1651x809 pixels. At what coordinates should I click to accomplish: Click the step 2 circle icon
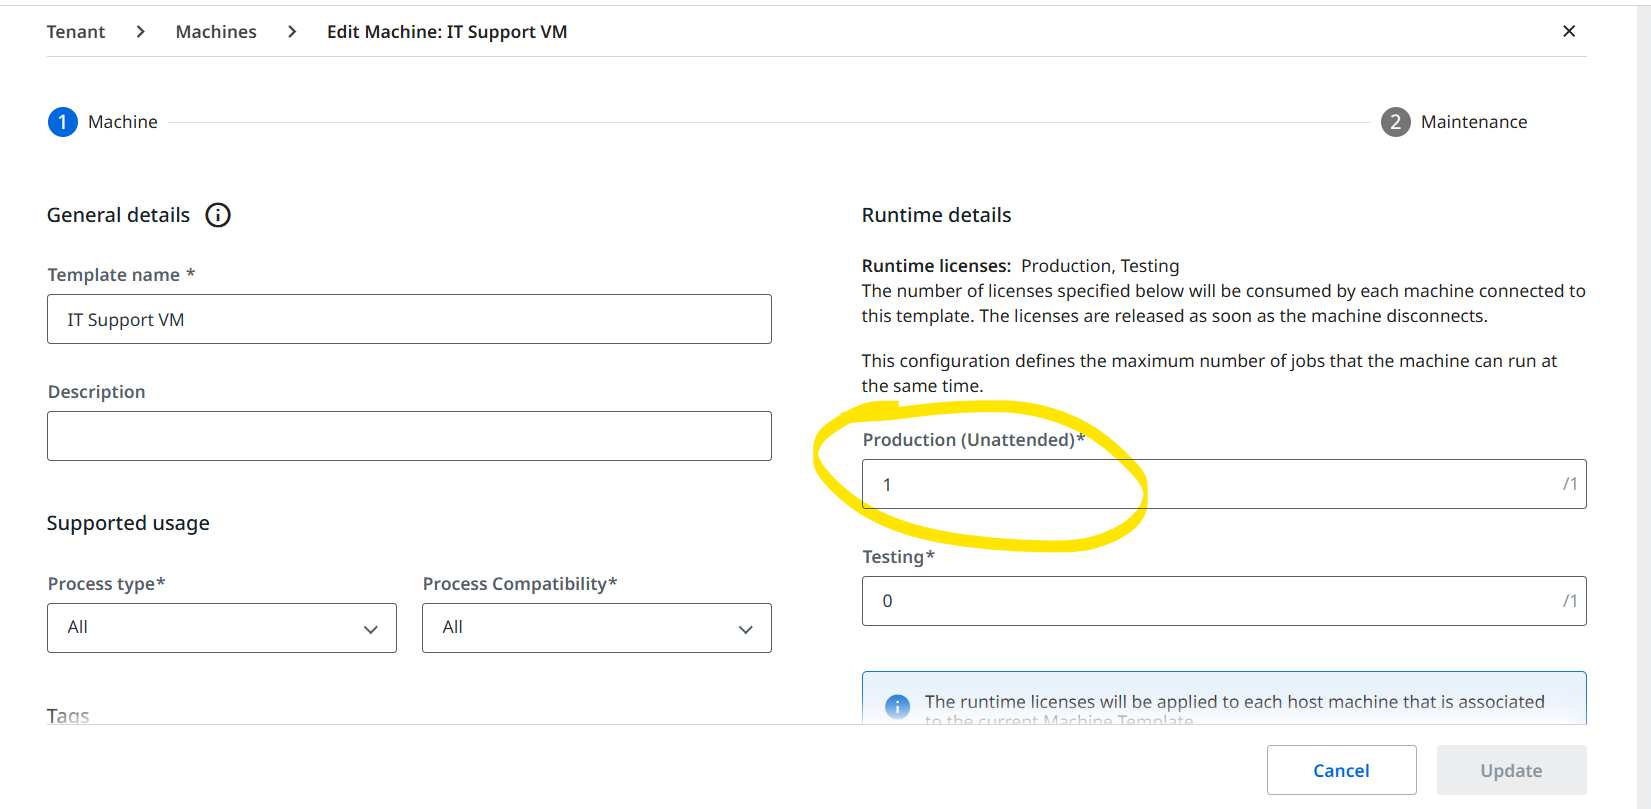1395,122
